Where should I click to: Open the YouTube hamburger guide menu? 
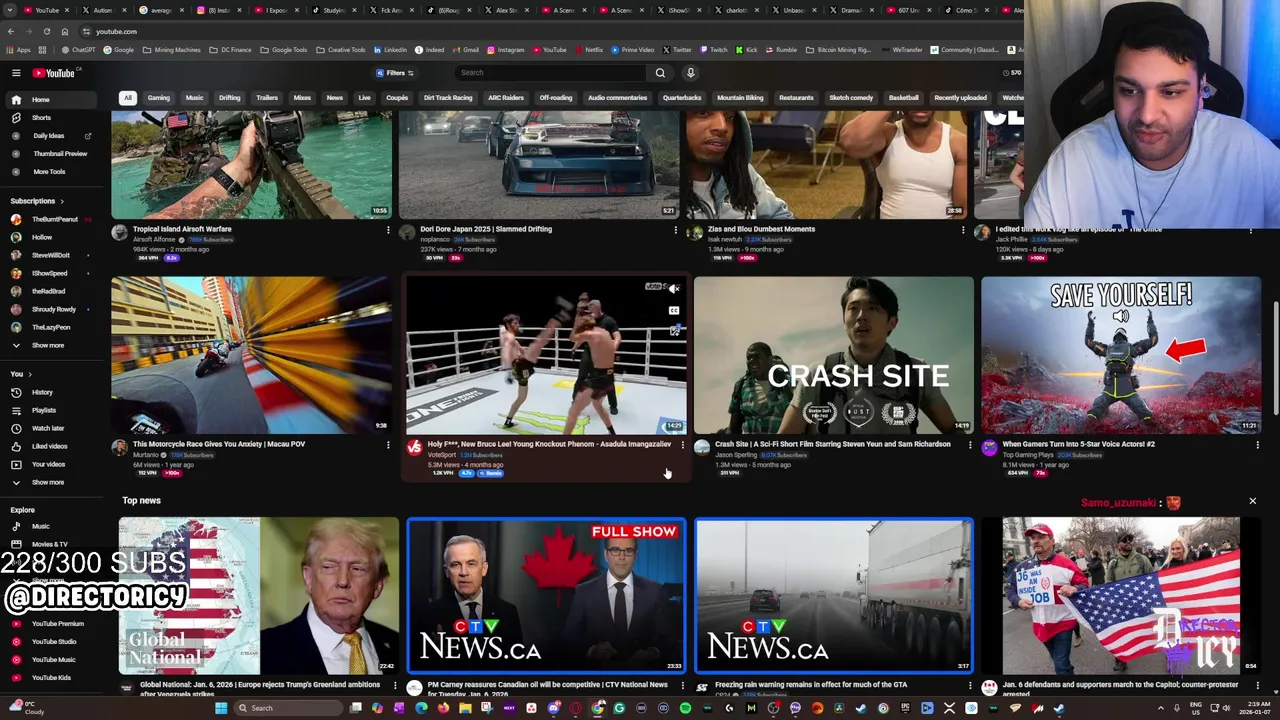click(x=16, y=73)
